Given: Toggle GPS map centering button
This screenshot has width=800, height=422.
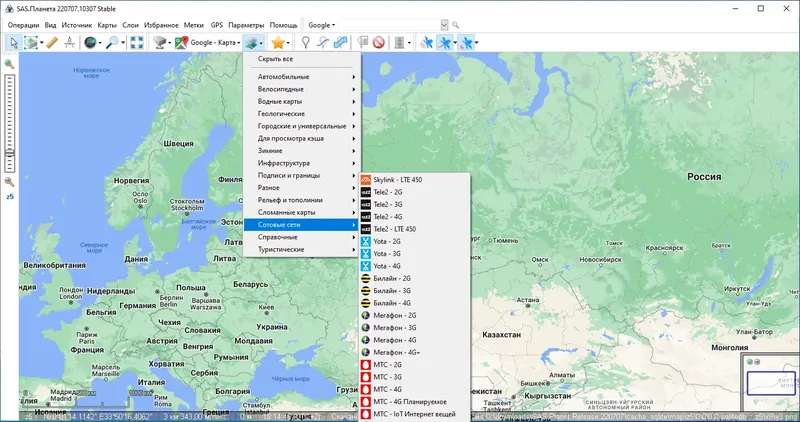Looking at the screenshot, I should coord(465,43).
